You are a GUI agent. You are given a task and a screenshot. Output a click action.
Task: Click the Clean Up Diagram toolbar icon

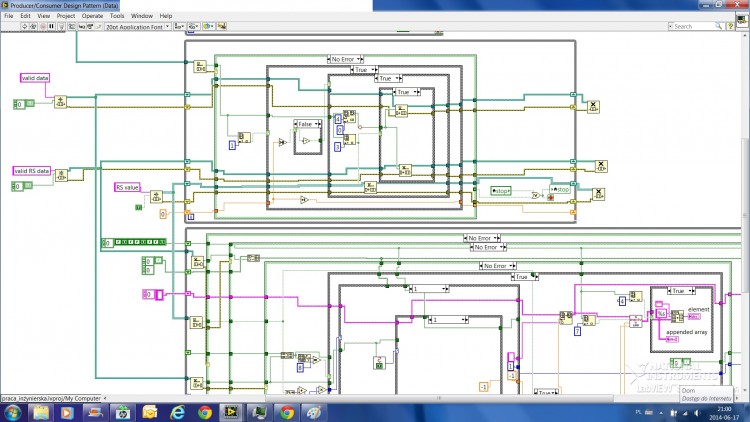221,26
